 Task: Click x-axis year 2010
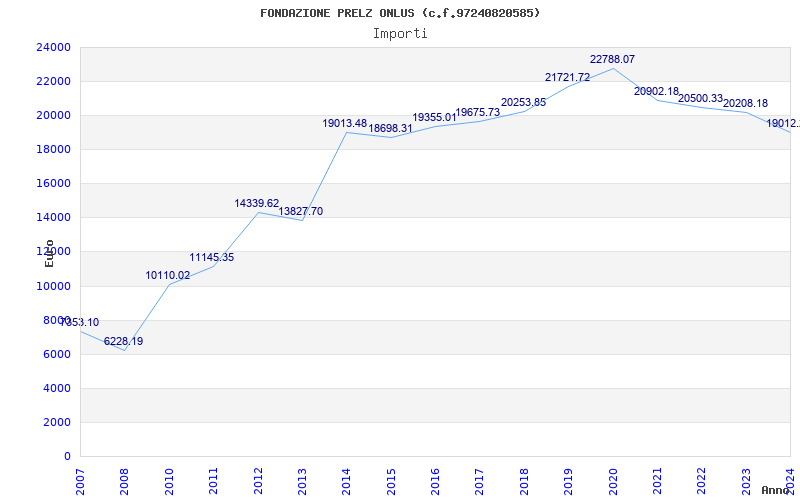169,481
